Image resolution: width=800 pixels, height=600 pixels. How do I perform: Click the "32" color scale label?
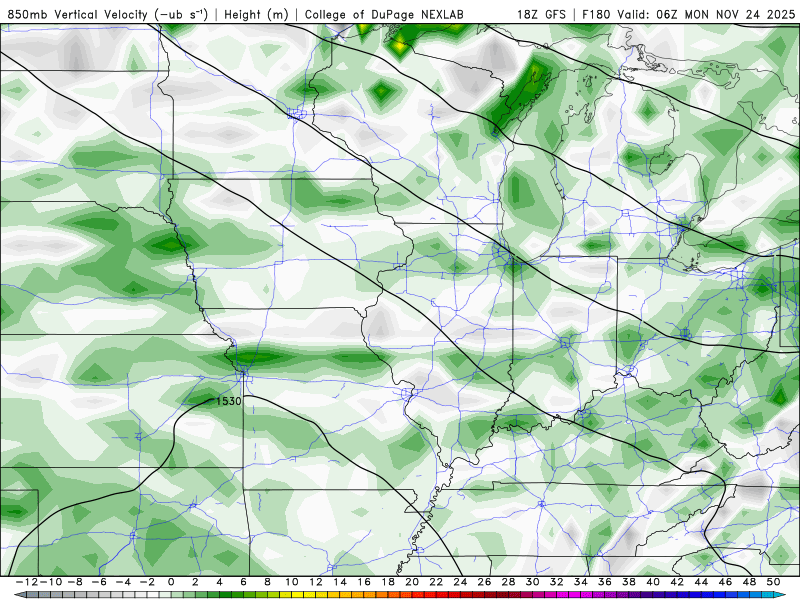coord(557,582)
